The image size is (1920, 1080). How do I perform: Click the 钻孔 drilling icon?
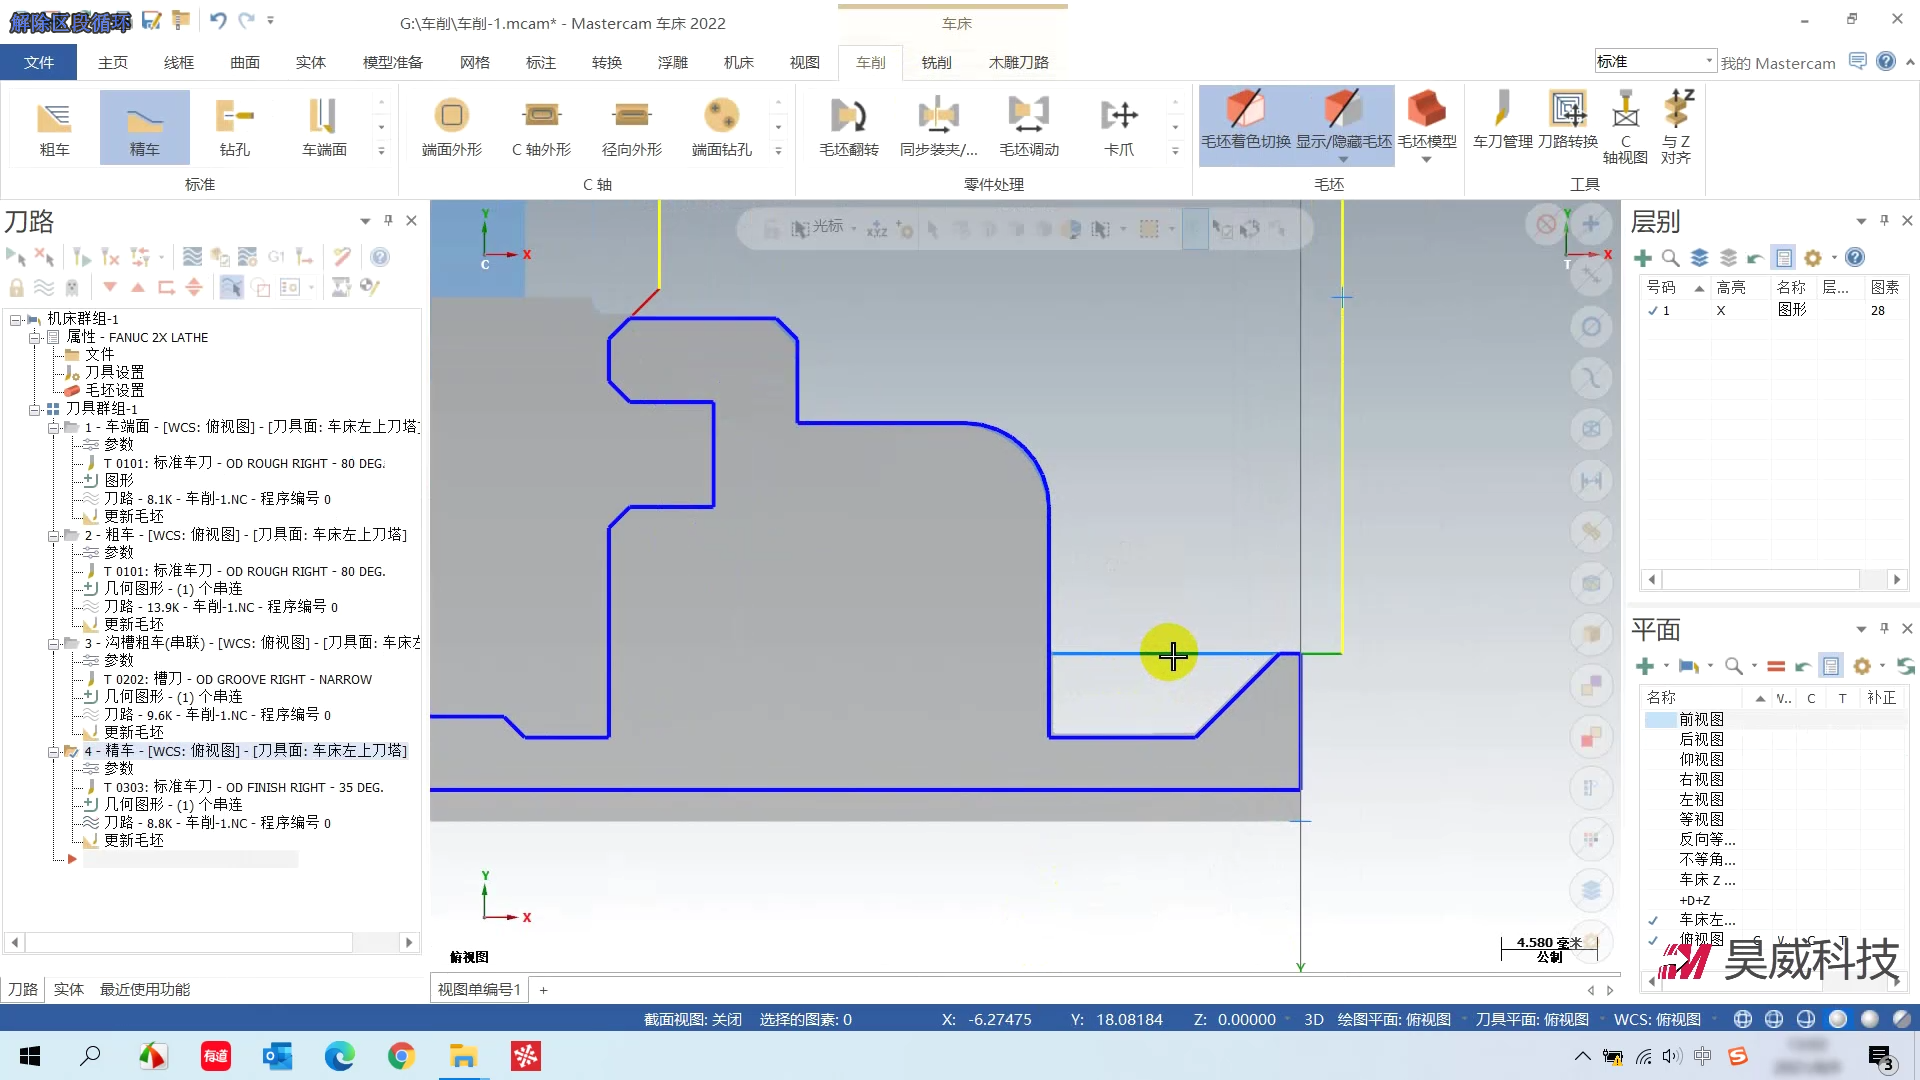[234, 128]
